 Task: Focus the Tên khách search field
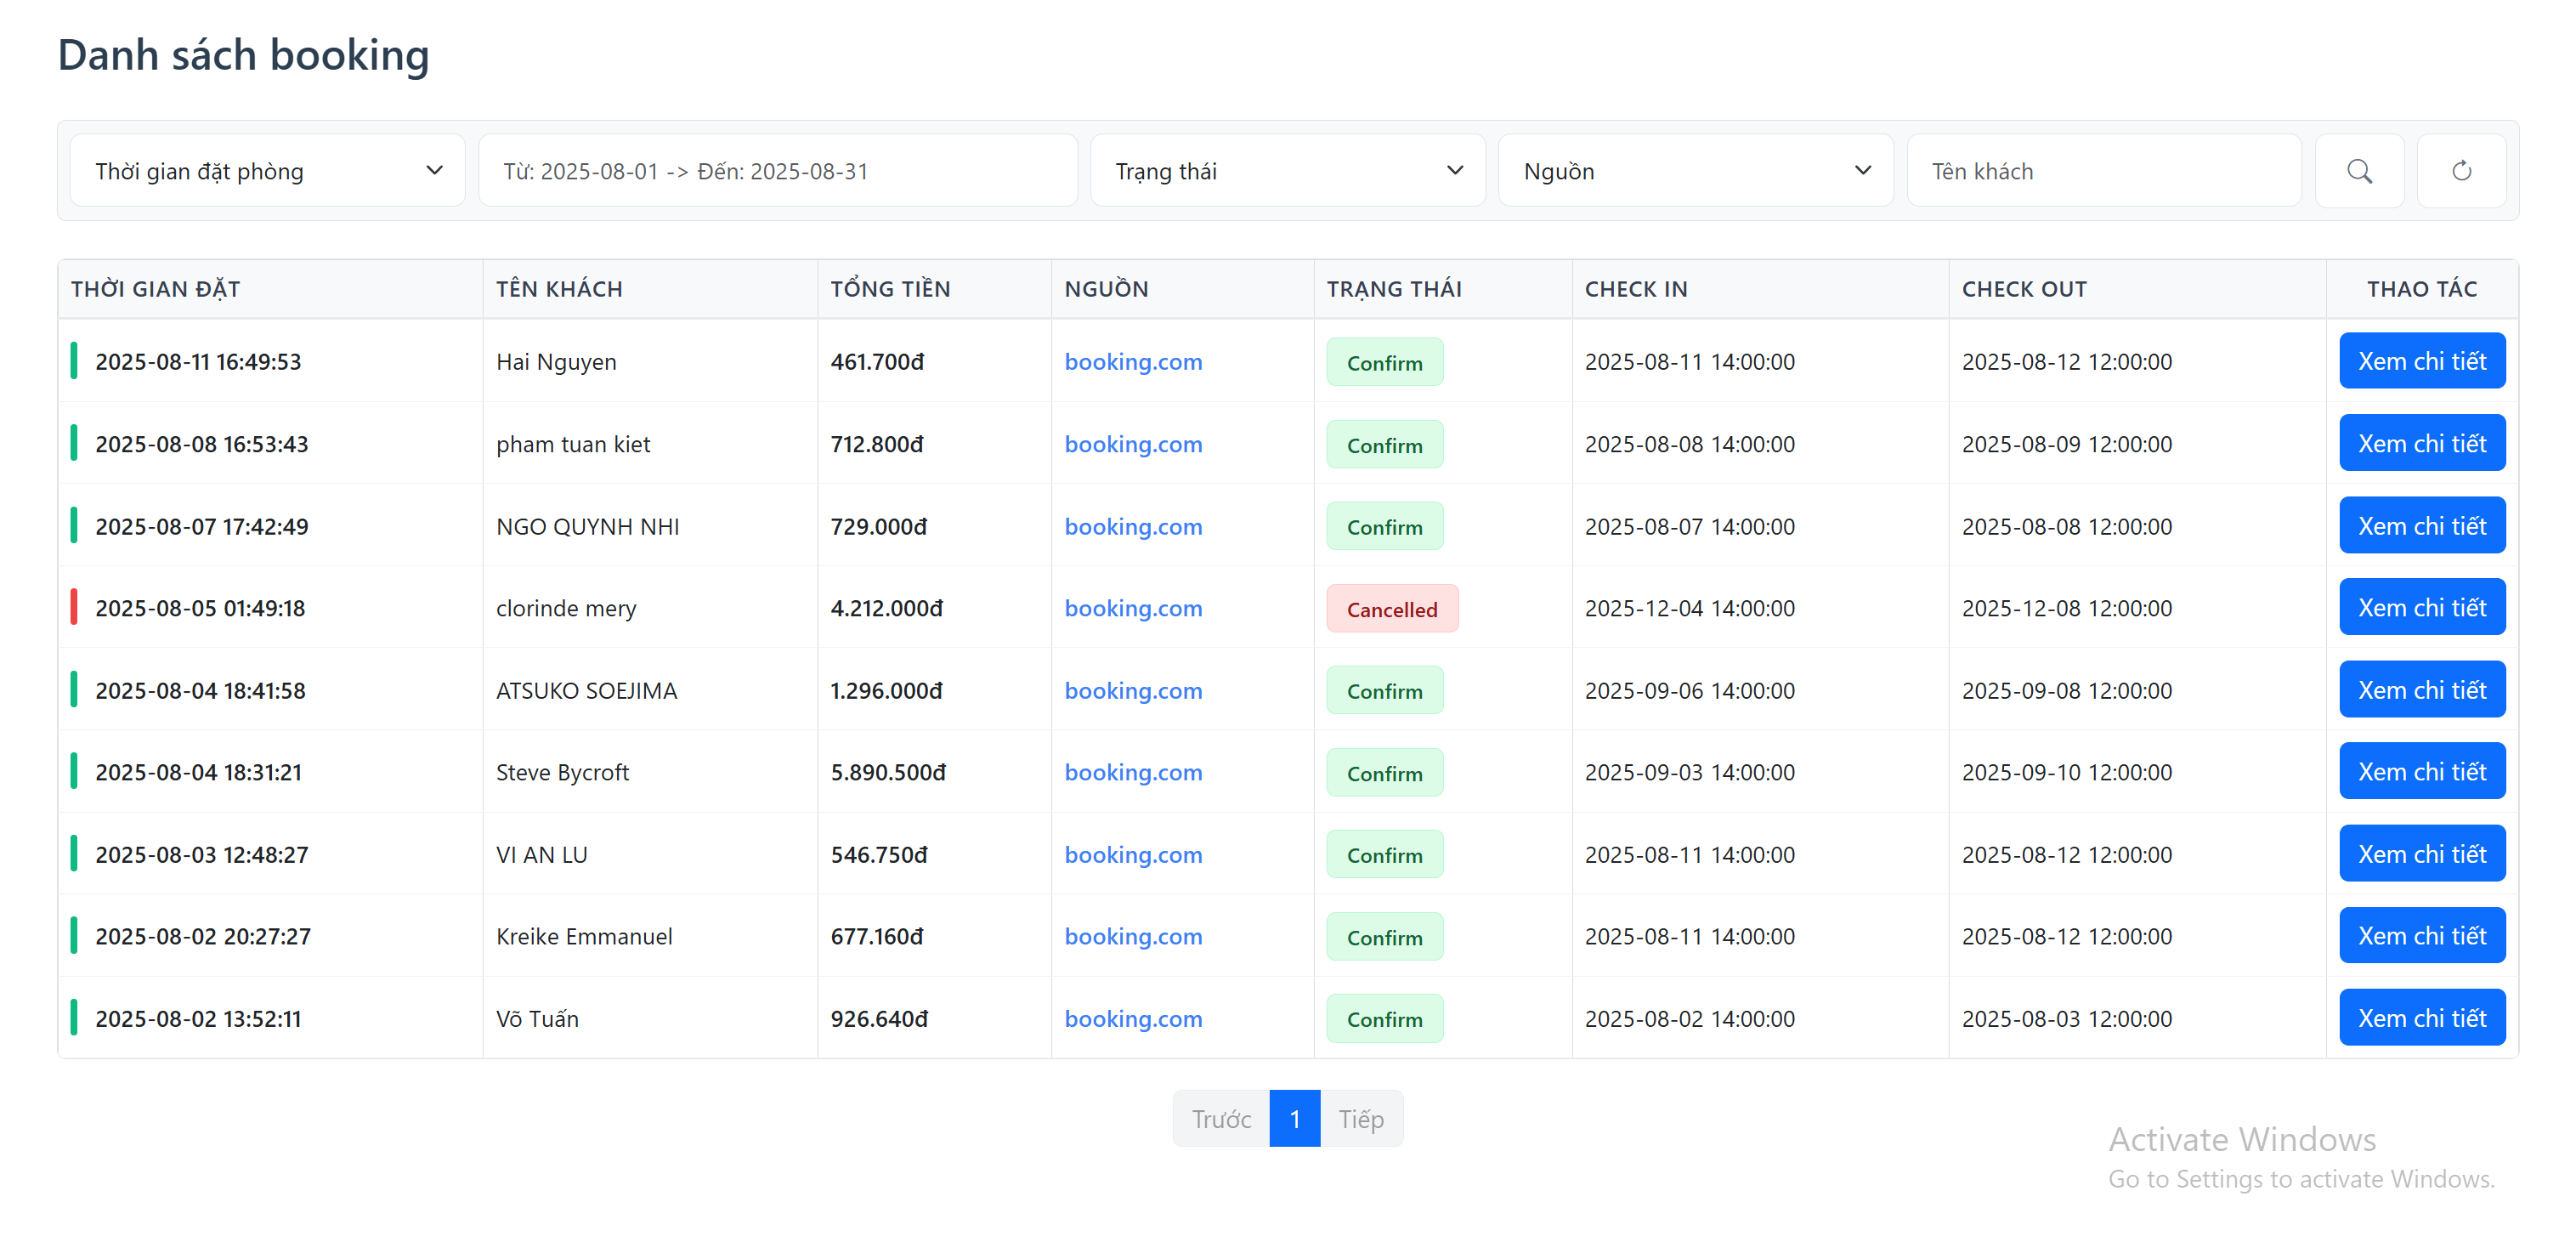pos(2103,171)
